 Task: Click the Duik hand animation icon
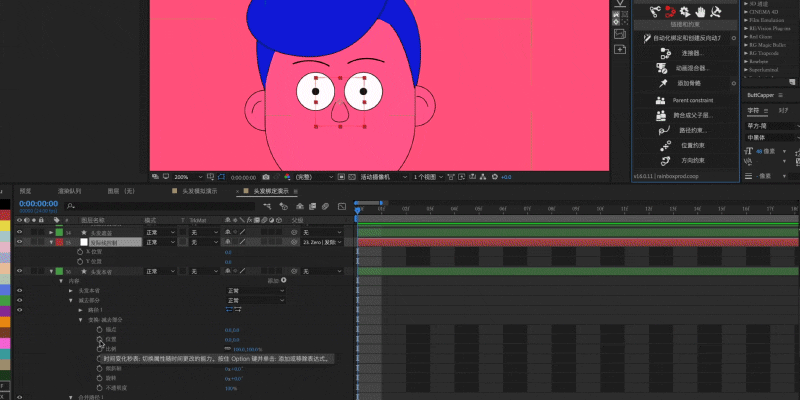click(701, 11)
